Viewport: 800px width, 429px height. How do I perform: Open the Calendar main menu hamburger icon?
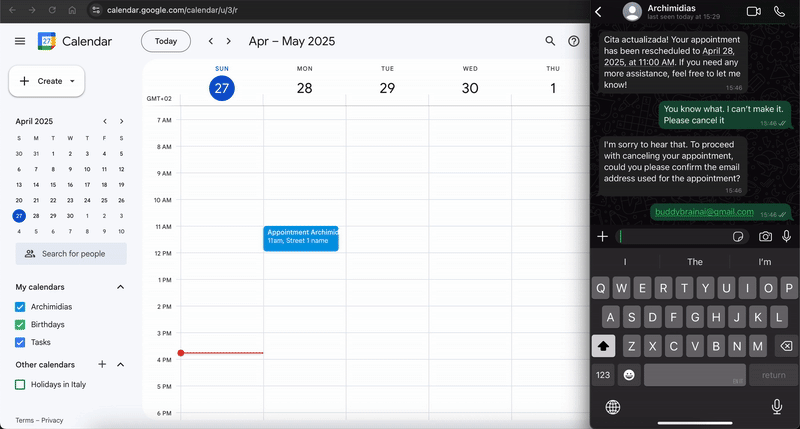[x=20, y=41]
